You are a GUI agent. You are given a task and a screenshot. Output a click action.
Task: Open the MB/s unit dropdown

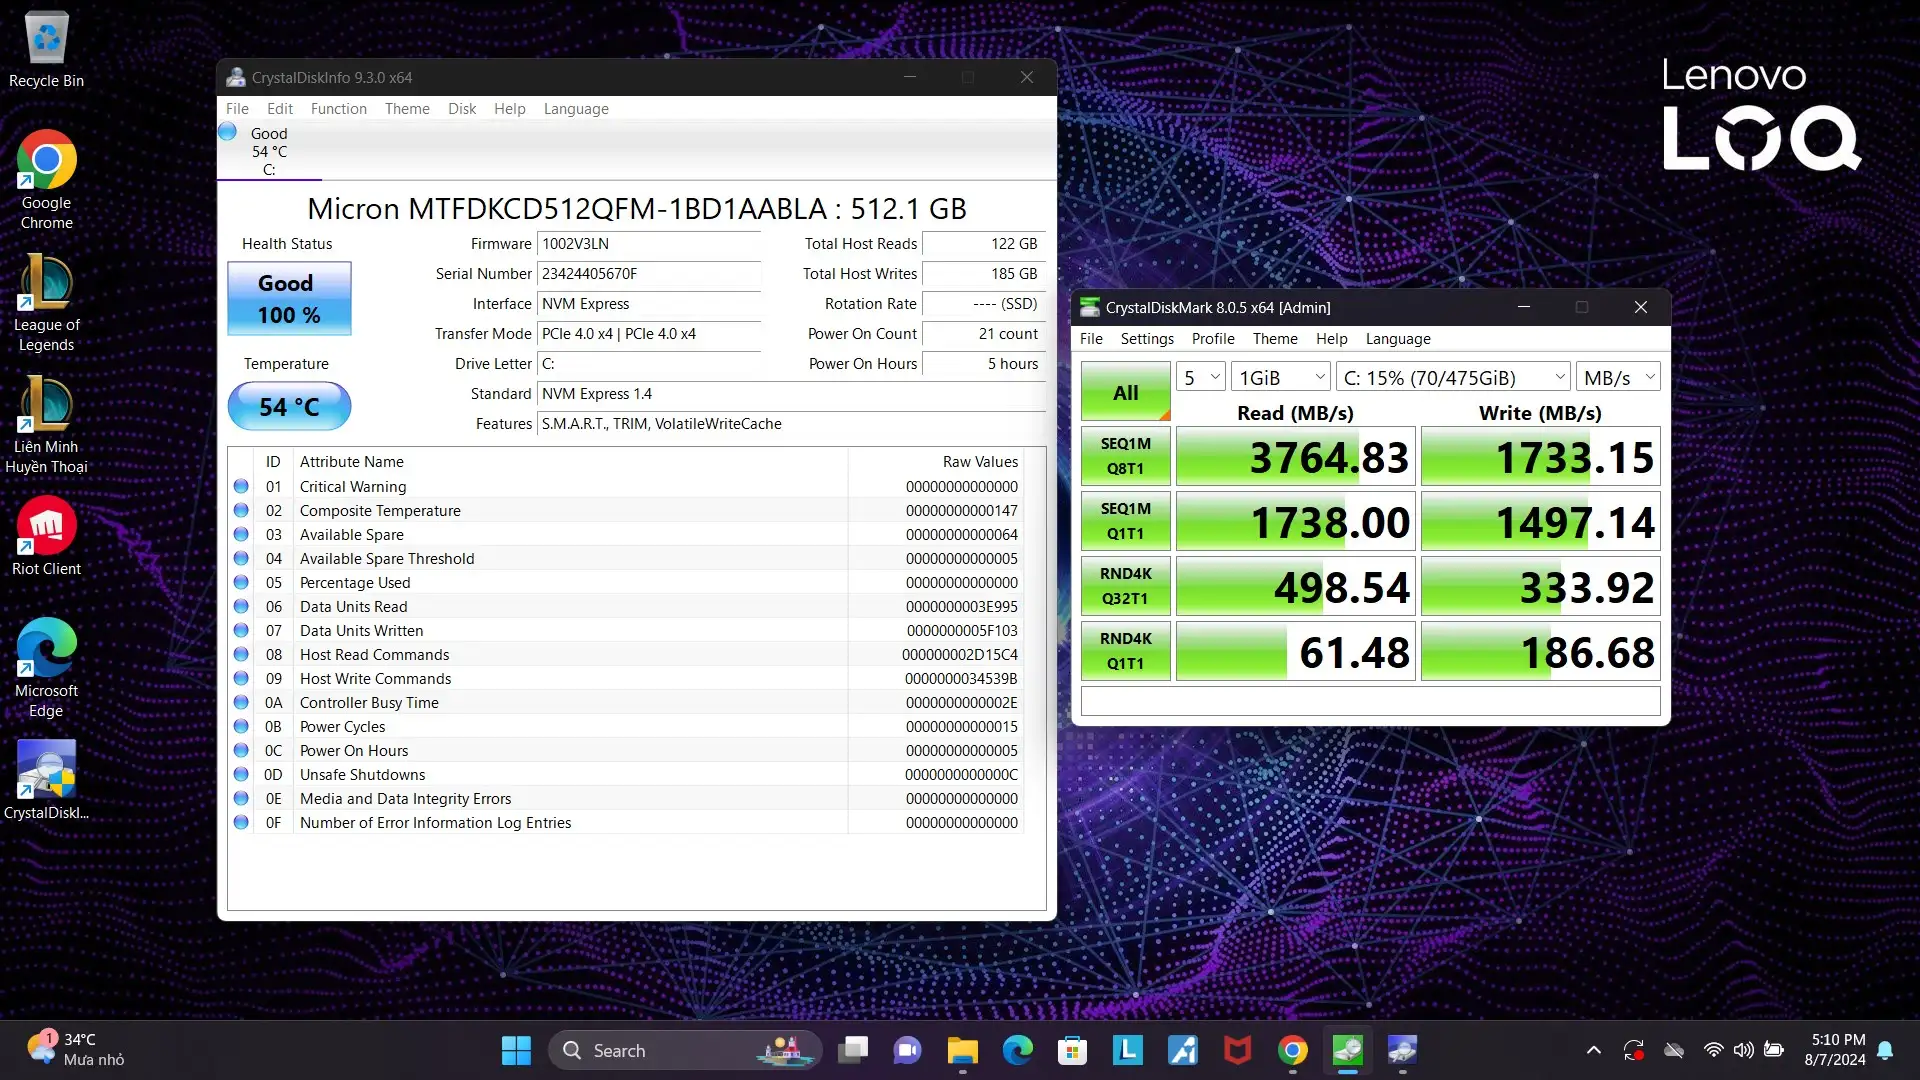pyautogui.click(x=1618, y=377)
